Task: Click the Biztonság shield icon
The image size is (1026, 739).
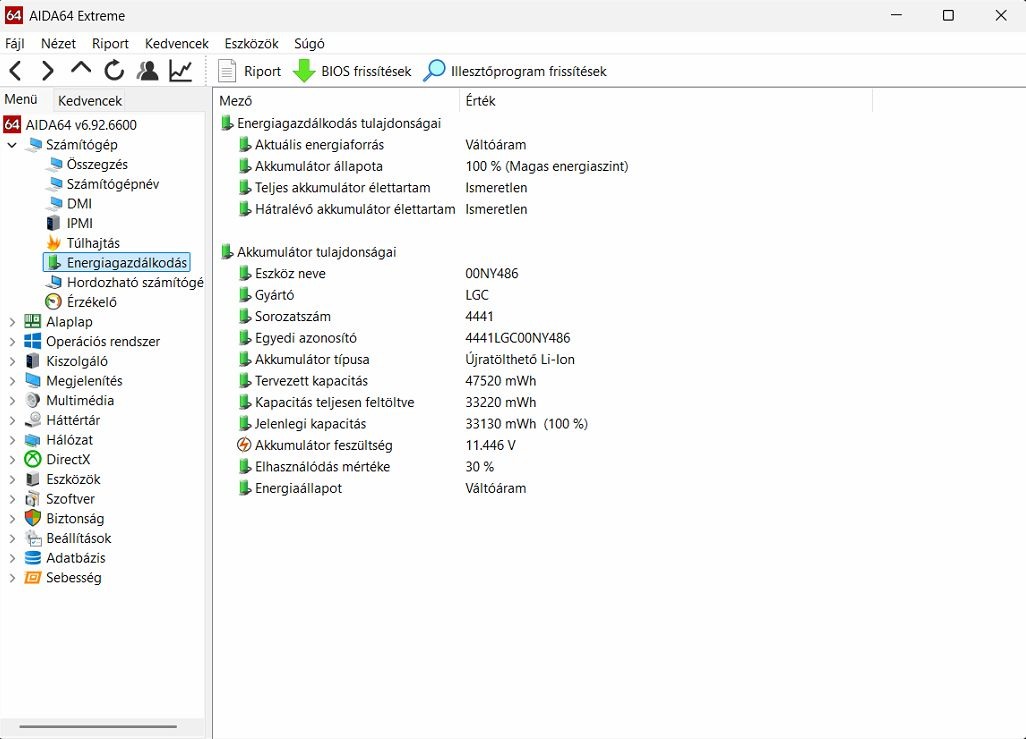Action: pyautogui.click(x=33, y=518)
